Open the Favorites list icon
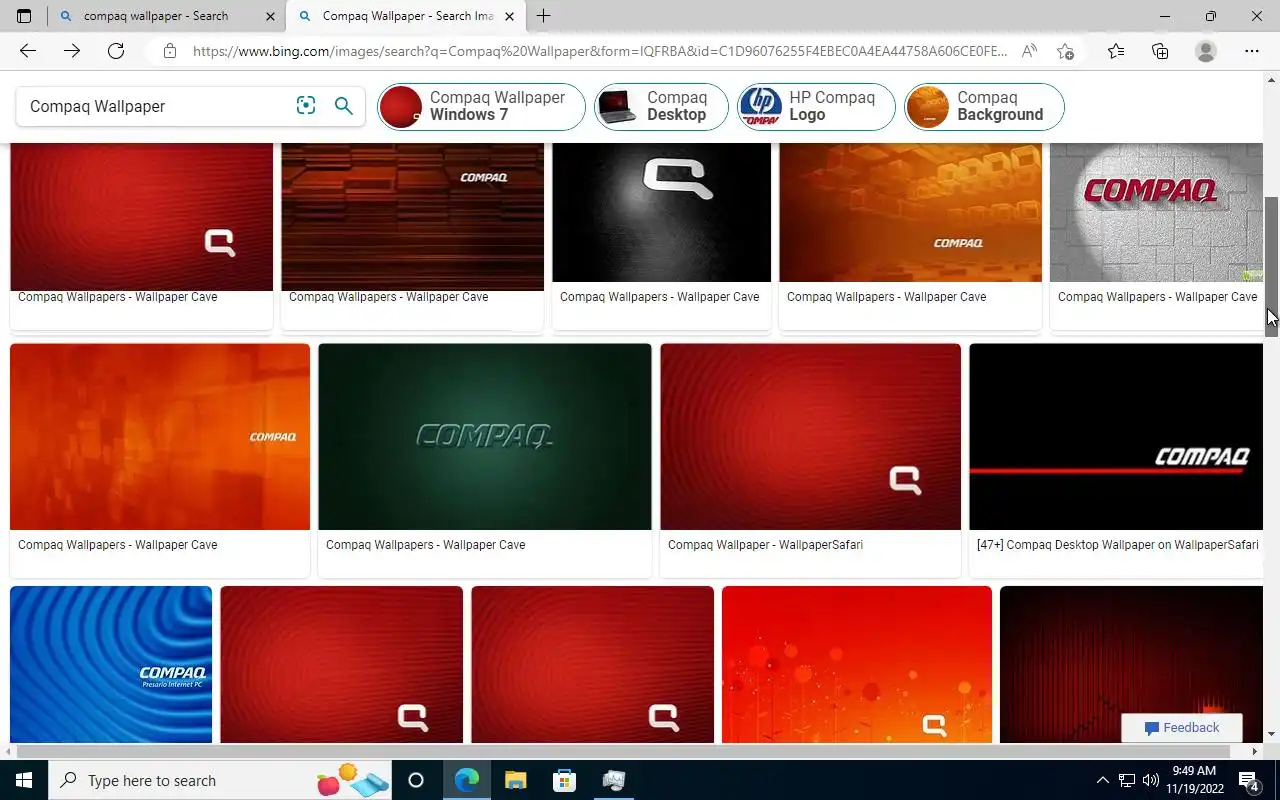1280x800 pixels. (1116, 51)
